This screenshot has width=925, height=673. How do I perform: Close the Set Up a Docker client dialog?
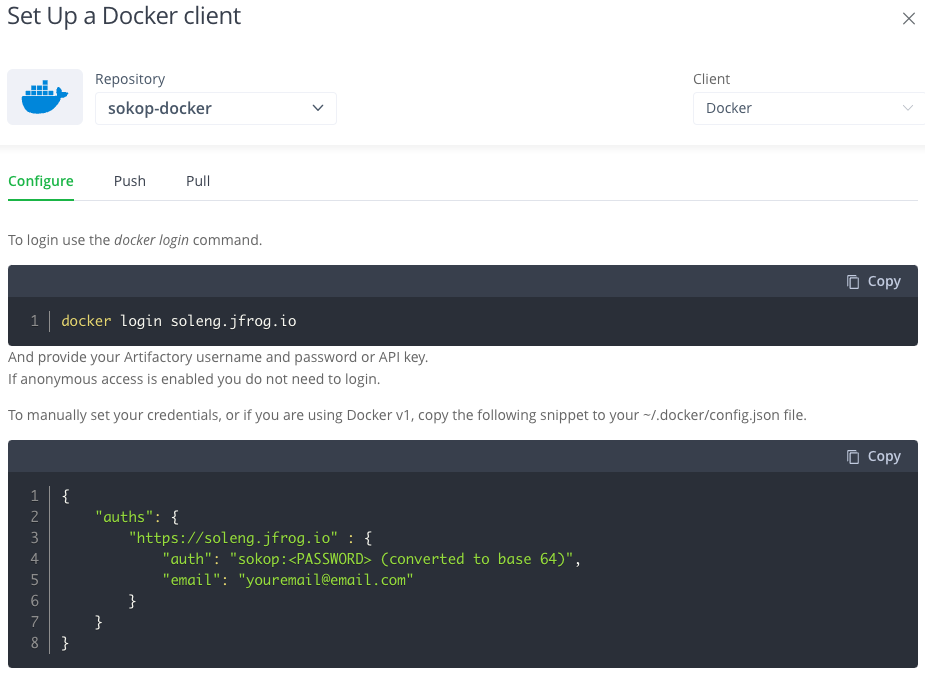(908, 19)
